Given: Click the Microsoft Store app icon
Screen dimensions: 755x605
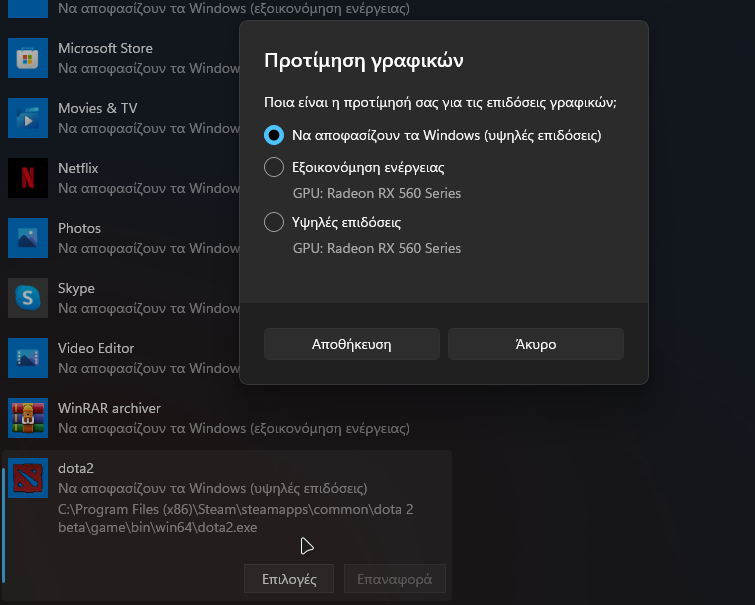Looking at the screenshot, I should [x=28, y=58].
